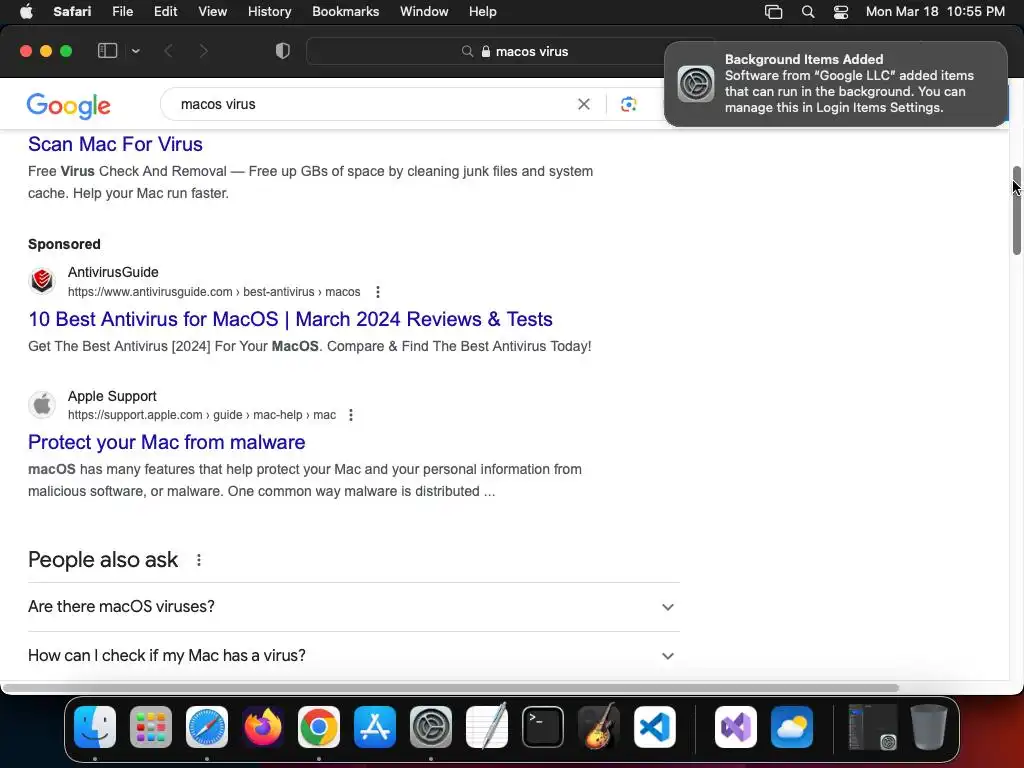Click the horizontal page scrollbar
The width and height of the screenshot is (1024, 768).
451,688
